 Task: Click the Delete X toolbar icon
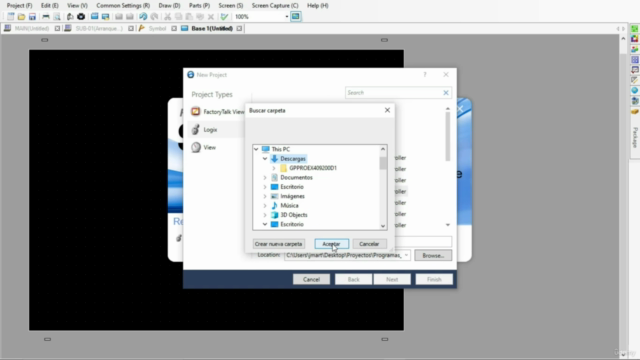click(211, 16)
